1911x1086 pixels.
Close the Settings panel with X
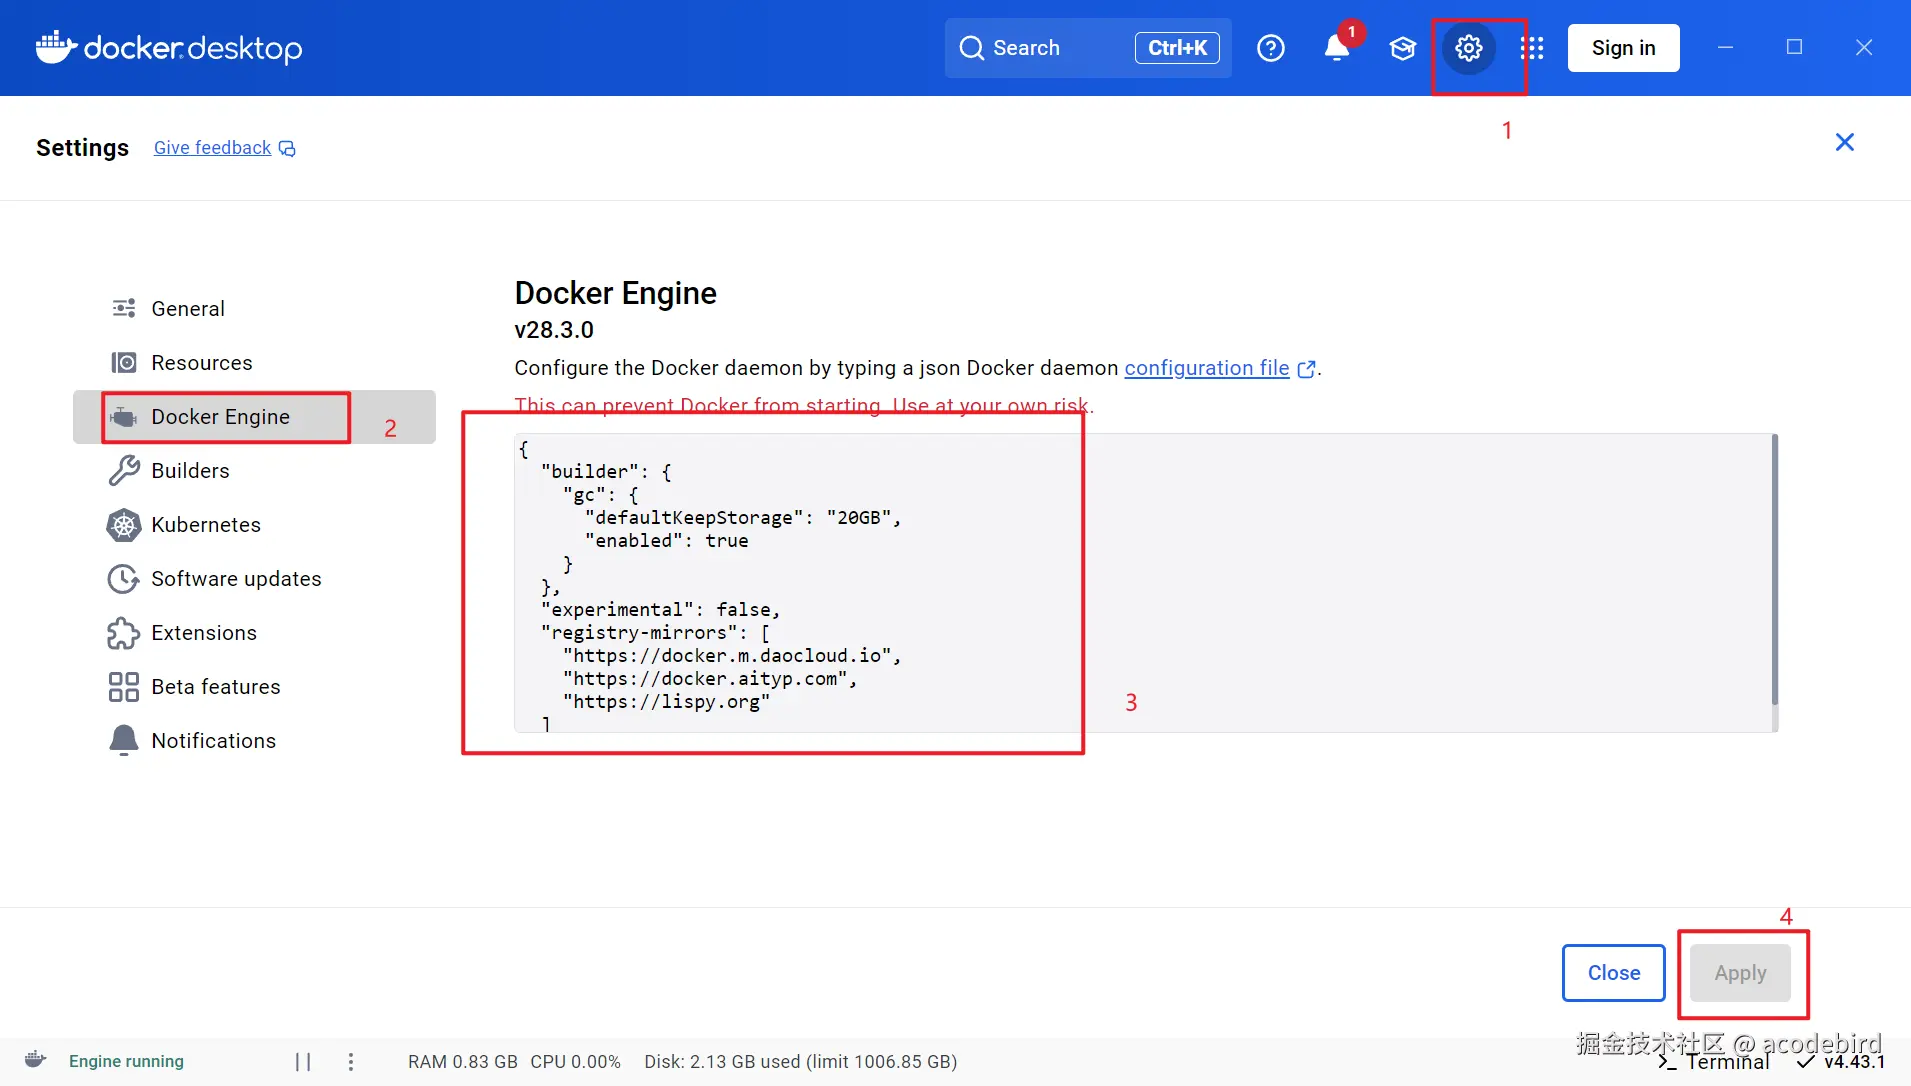click(x=1844, y=142)
